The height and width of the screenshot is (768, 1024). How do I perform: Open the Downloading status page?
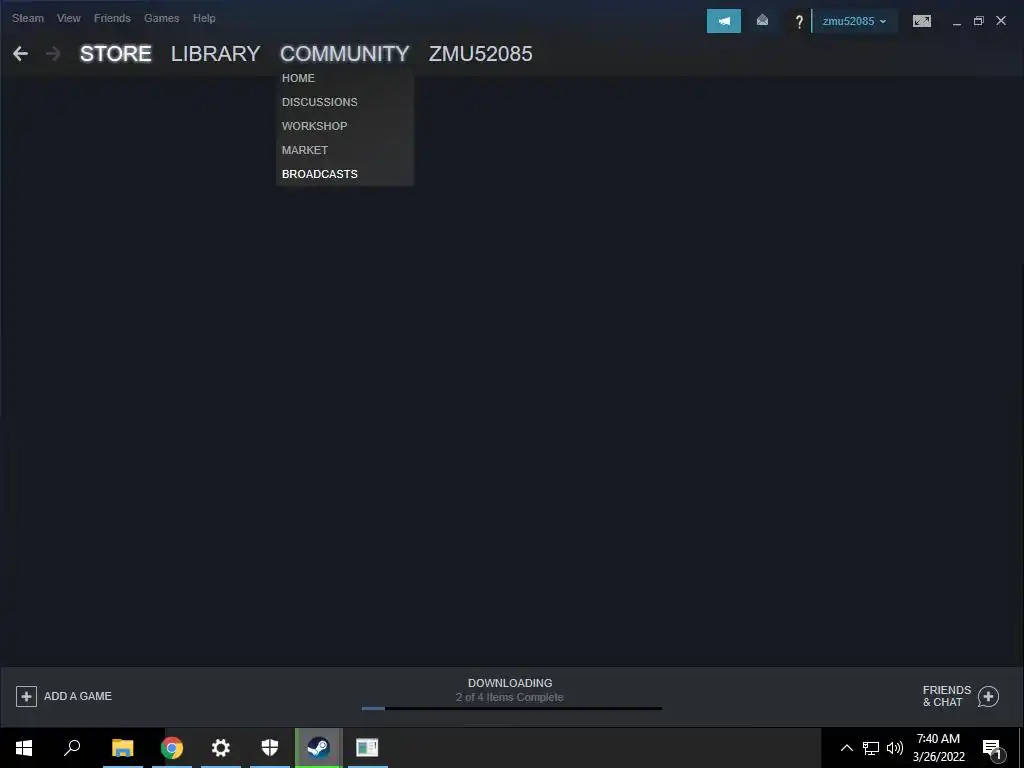point(510,683)
